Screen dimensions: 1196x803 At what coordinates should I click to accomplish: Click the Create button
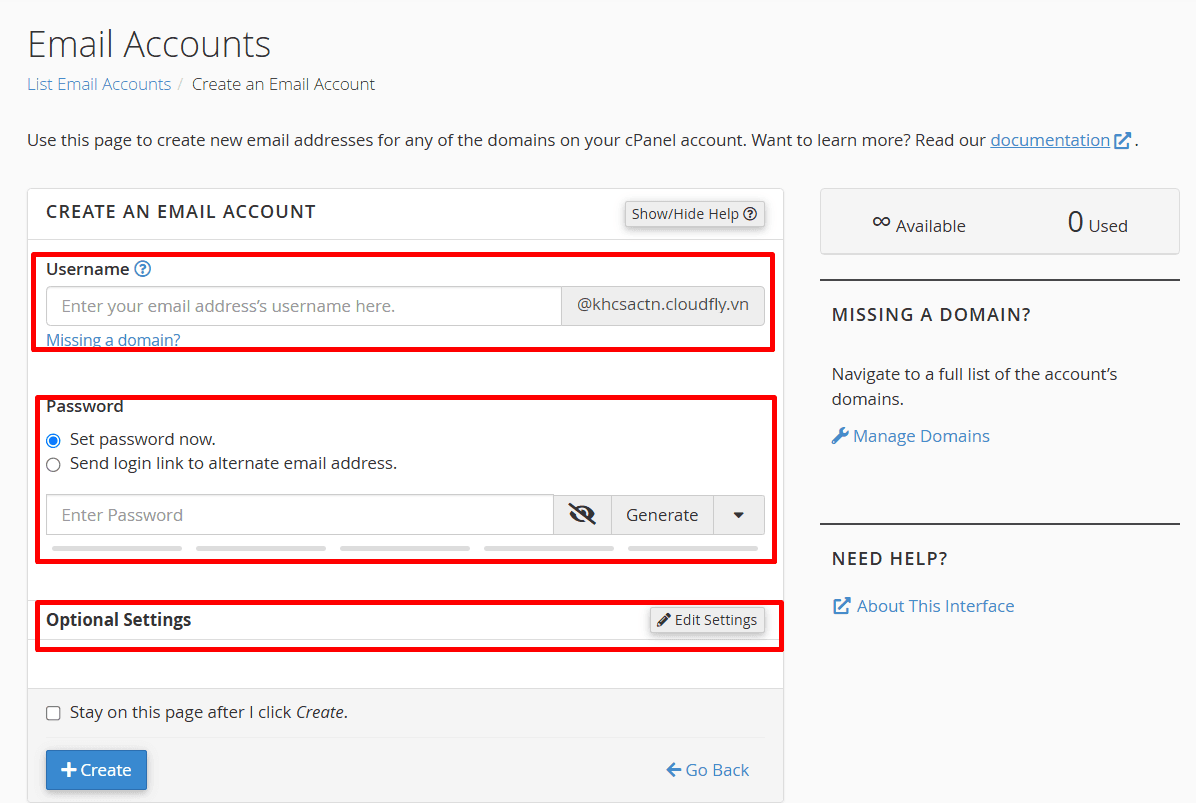[x=96, y=769]
